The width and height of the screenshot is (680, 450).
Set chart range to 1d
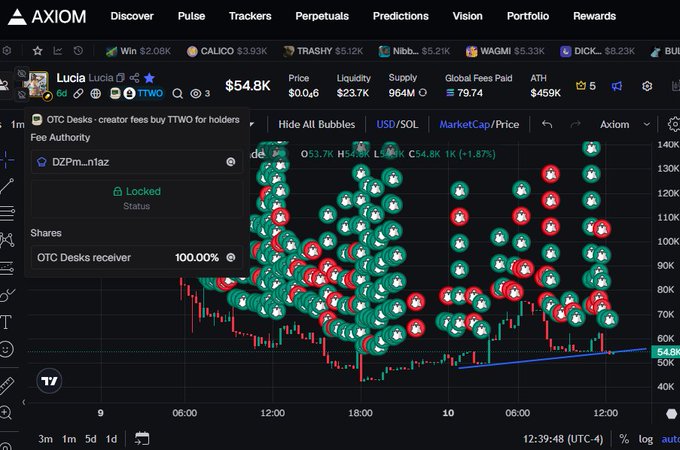coord(111,439)
